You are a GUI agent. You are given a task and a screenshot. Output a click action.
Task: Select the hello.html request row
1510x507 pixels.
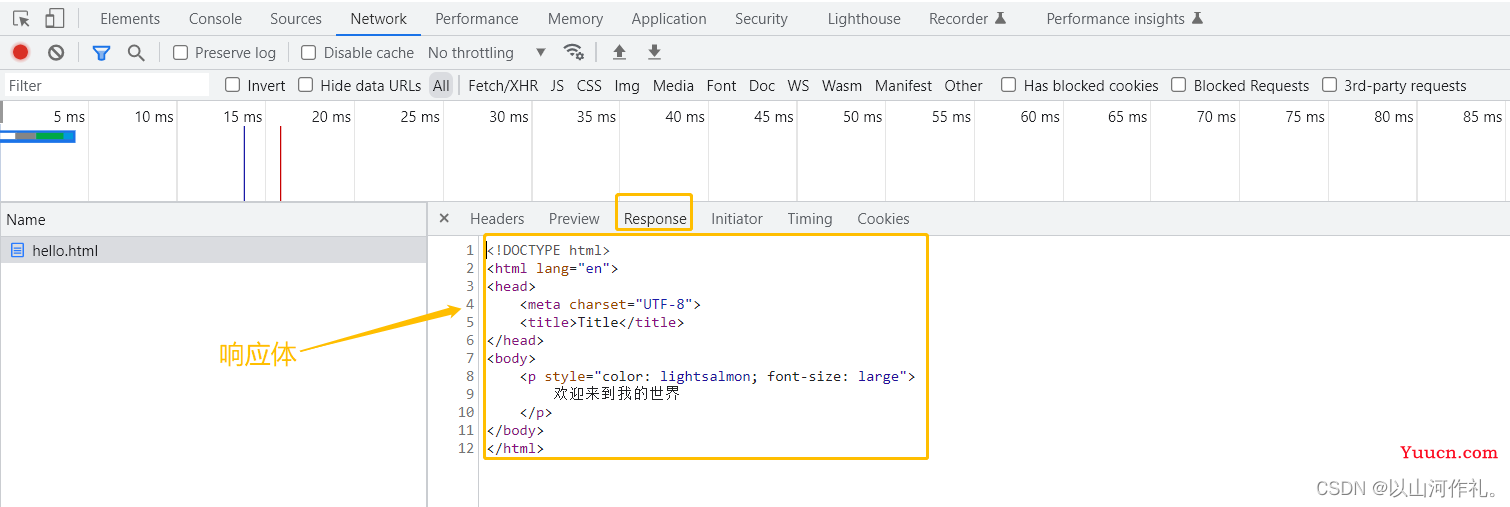tap(213, 250)
